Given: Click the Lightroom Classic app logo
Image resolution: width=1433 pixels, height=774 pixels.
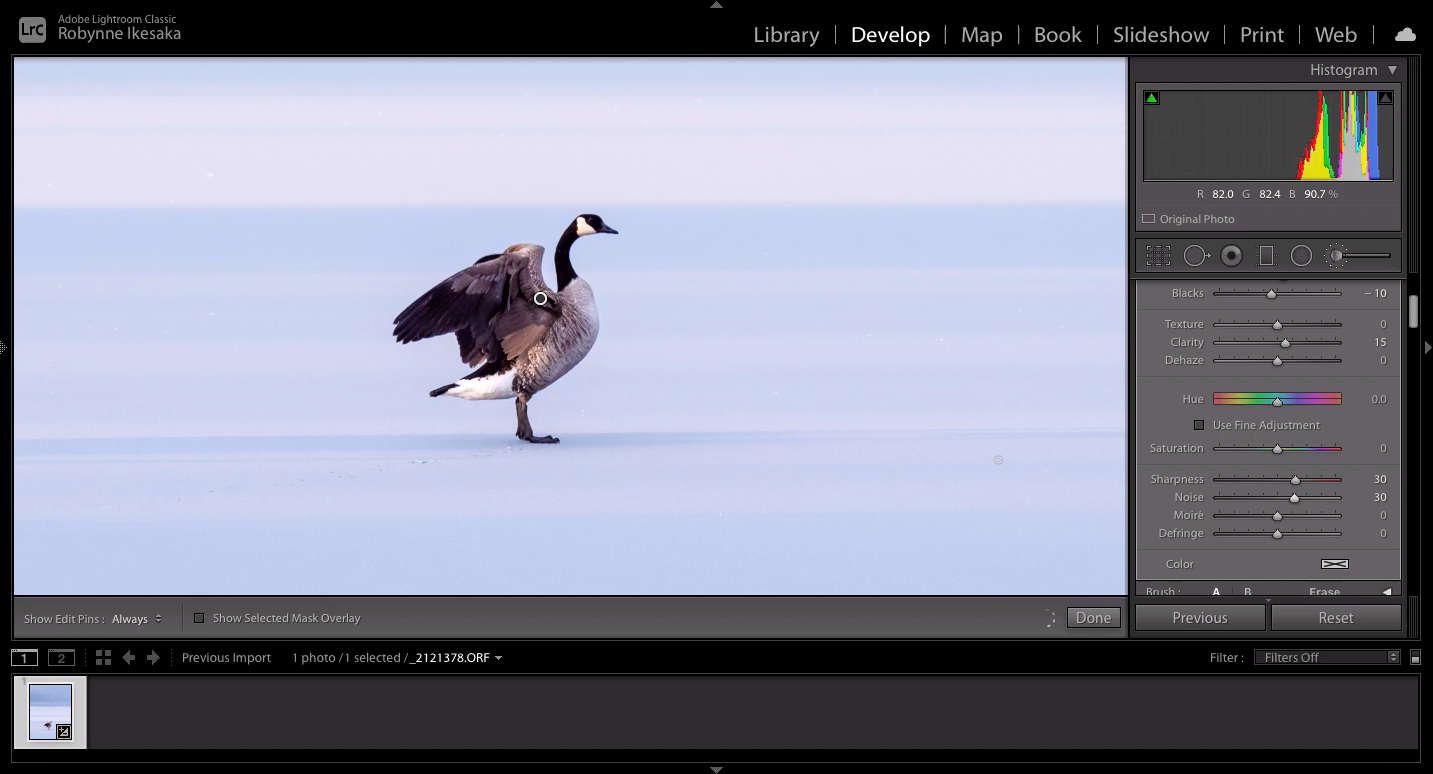Looking at the screenshot, I should [30, 28].
